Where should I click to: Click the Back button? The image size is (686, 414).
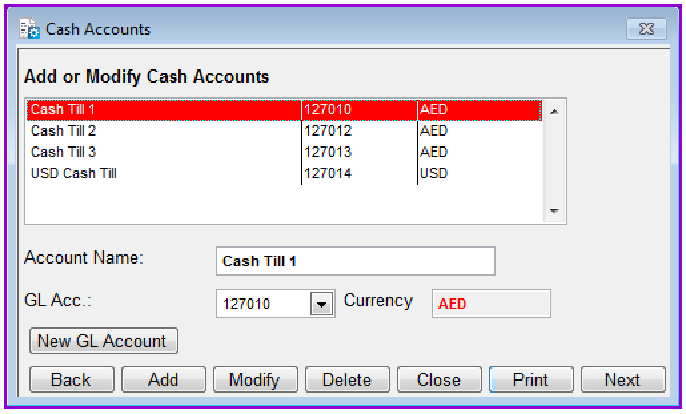click(x=72, y=380)
